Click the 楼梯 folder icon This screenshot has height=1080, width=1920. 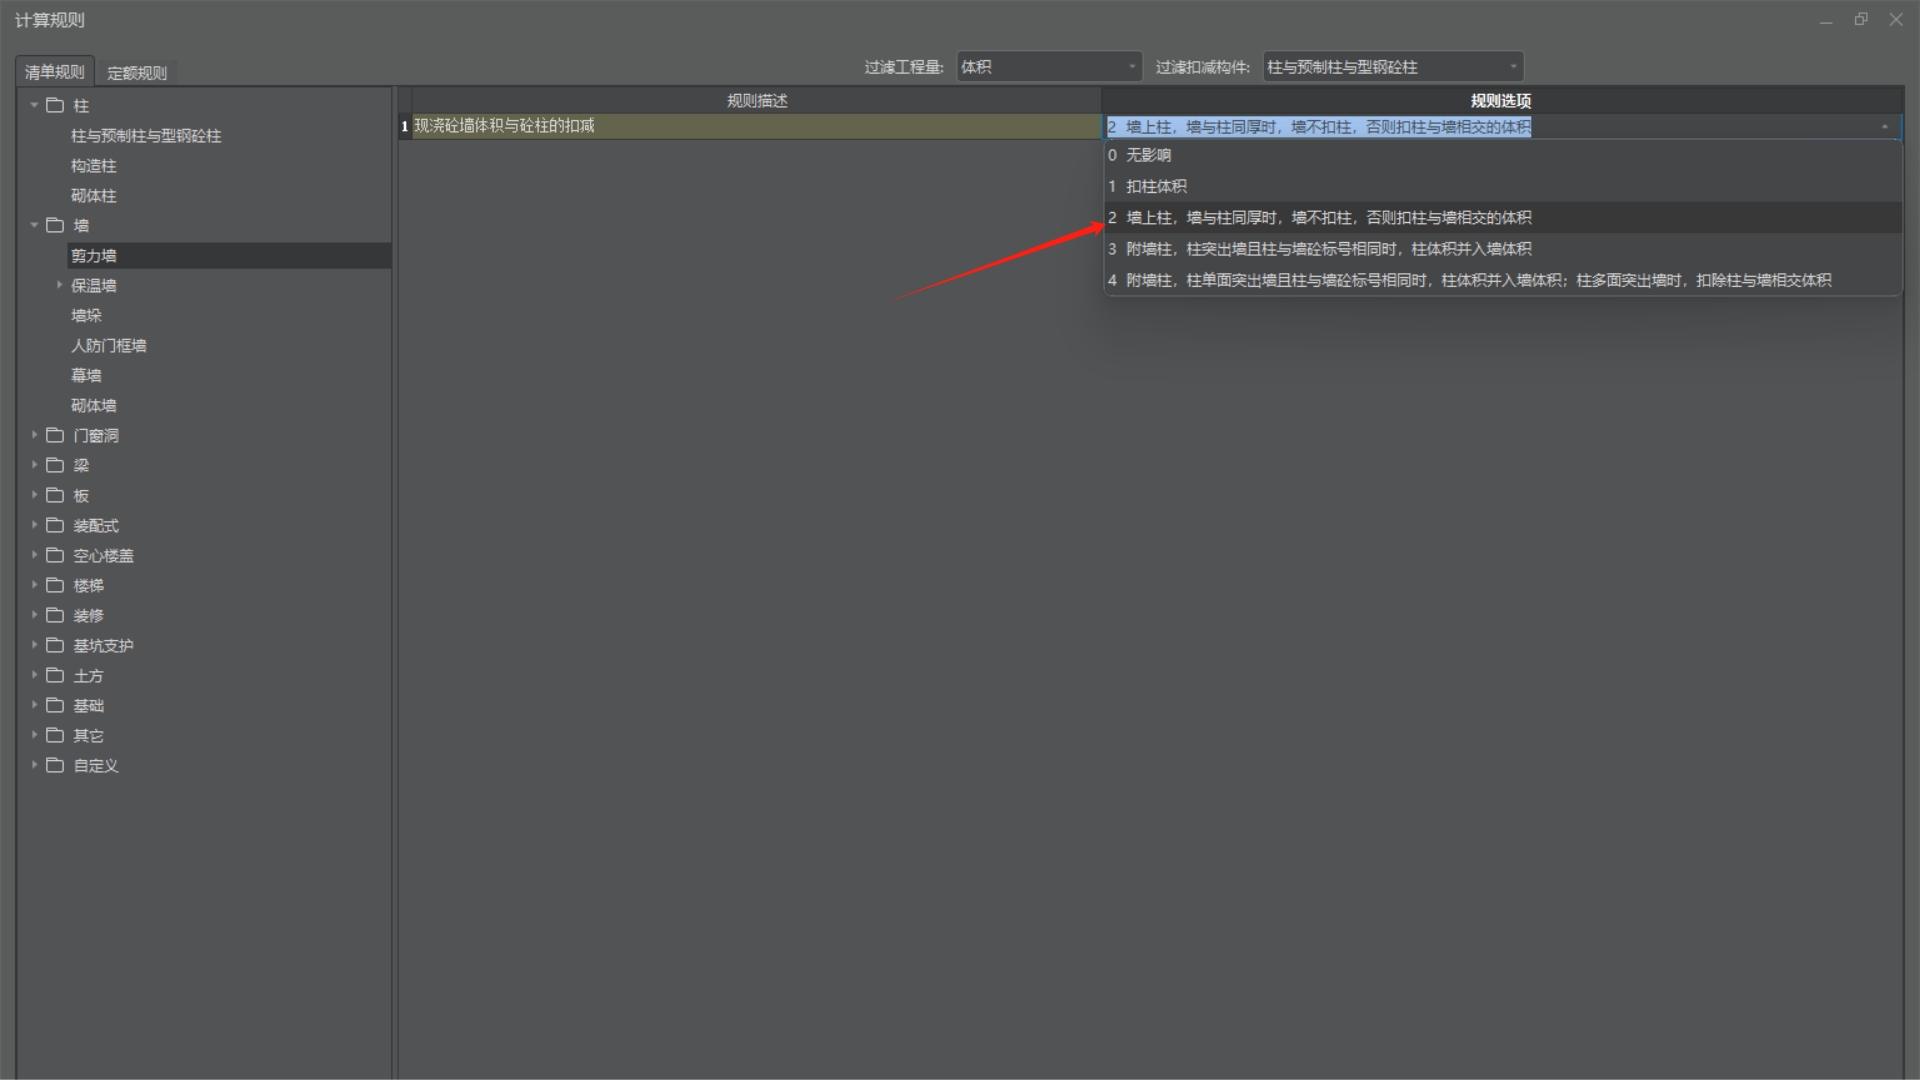click(x=55, y=585)
